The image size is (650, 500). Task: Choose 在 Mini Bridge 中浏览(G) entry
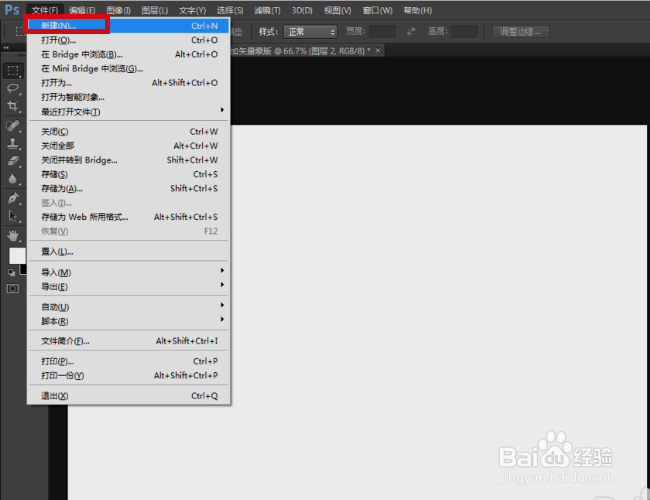pyautogui.click(x=129, y=68)
